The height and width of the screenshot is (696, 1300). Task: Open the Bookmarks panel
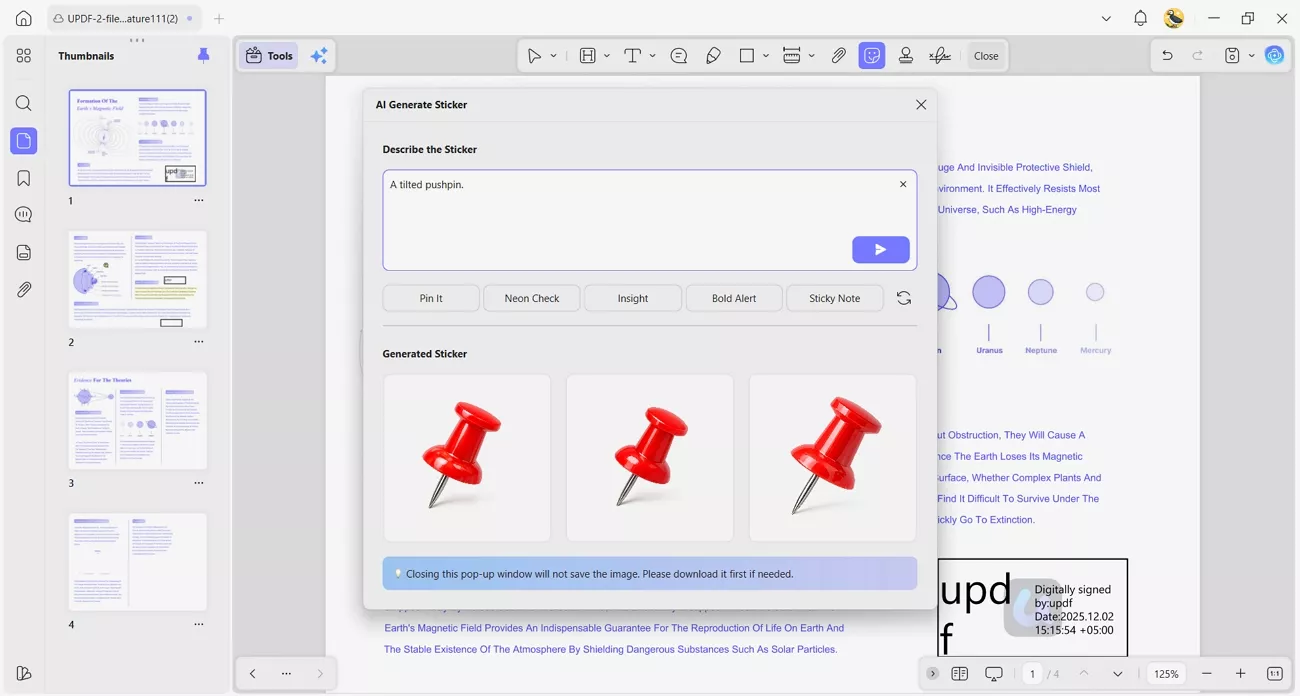click(x=23, y=177)
